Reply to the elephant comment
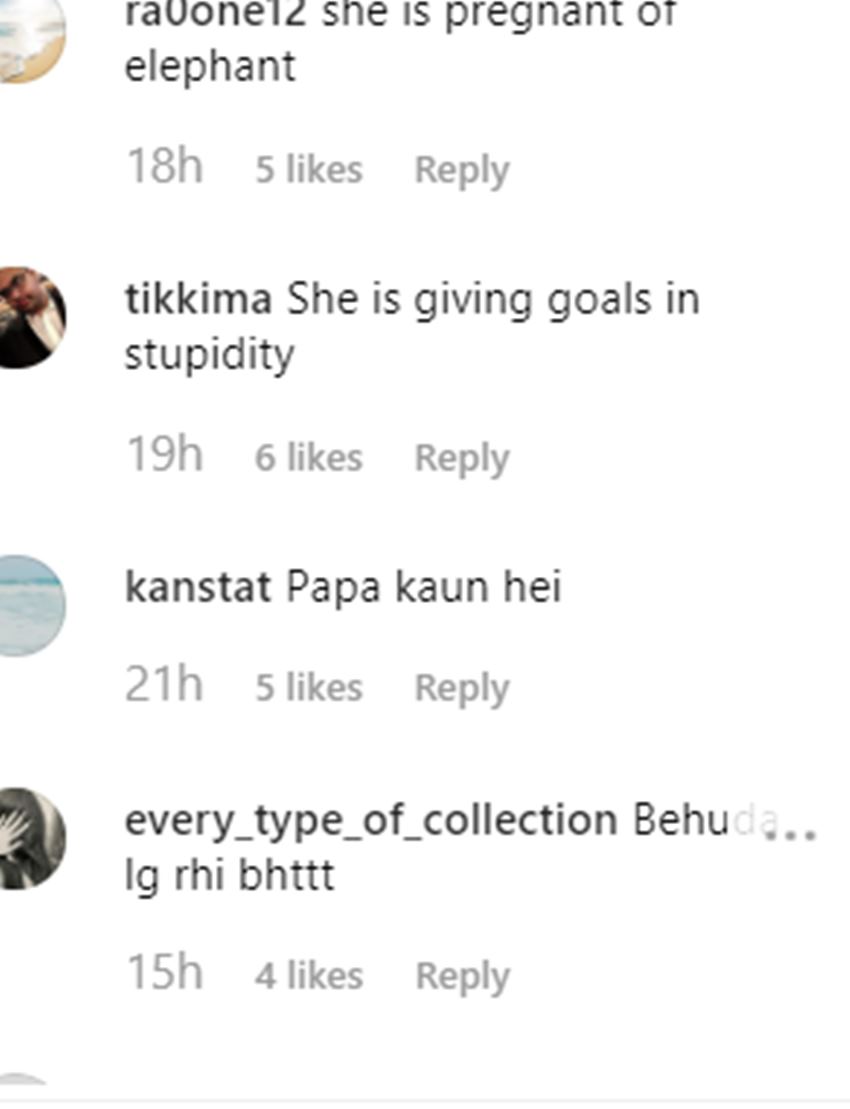The height and width of the screenshot is (1109, 850). (461, 170)
